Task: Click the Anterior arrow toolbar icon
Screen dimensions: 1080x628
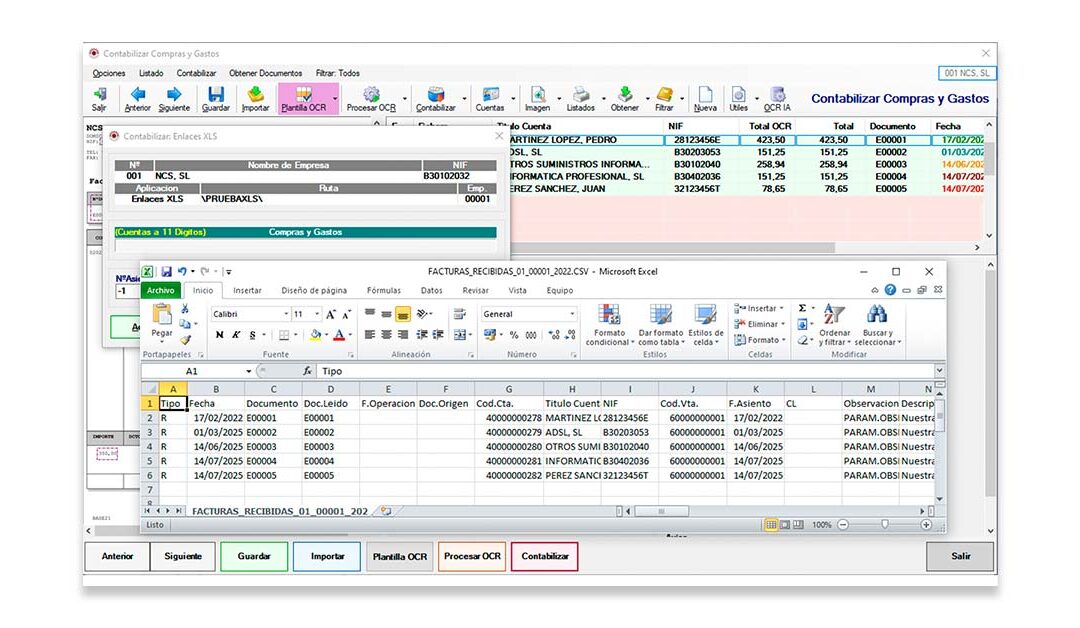Action: point(138,98)
